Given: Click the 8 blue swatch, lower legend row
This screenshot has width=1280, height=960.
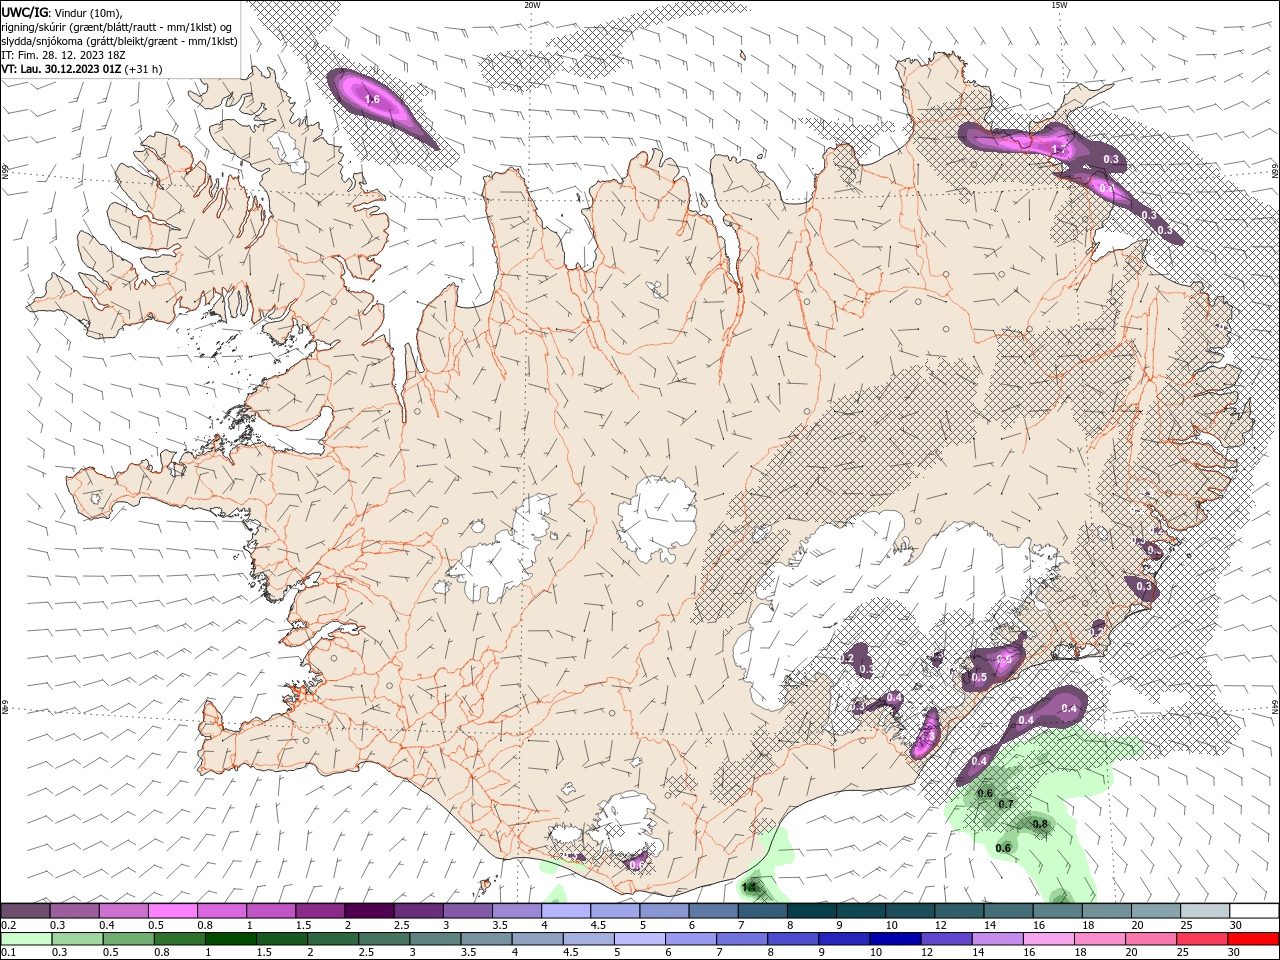Looking at the screenshot, I should click(795, 939).
